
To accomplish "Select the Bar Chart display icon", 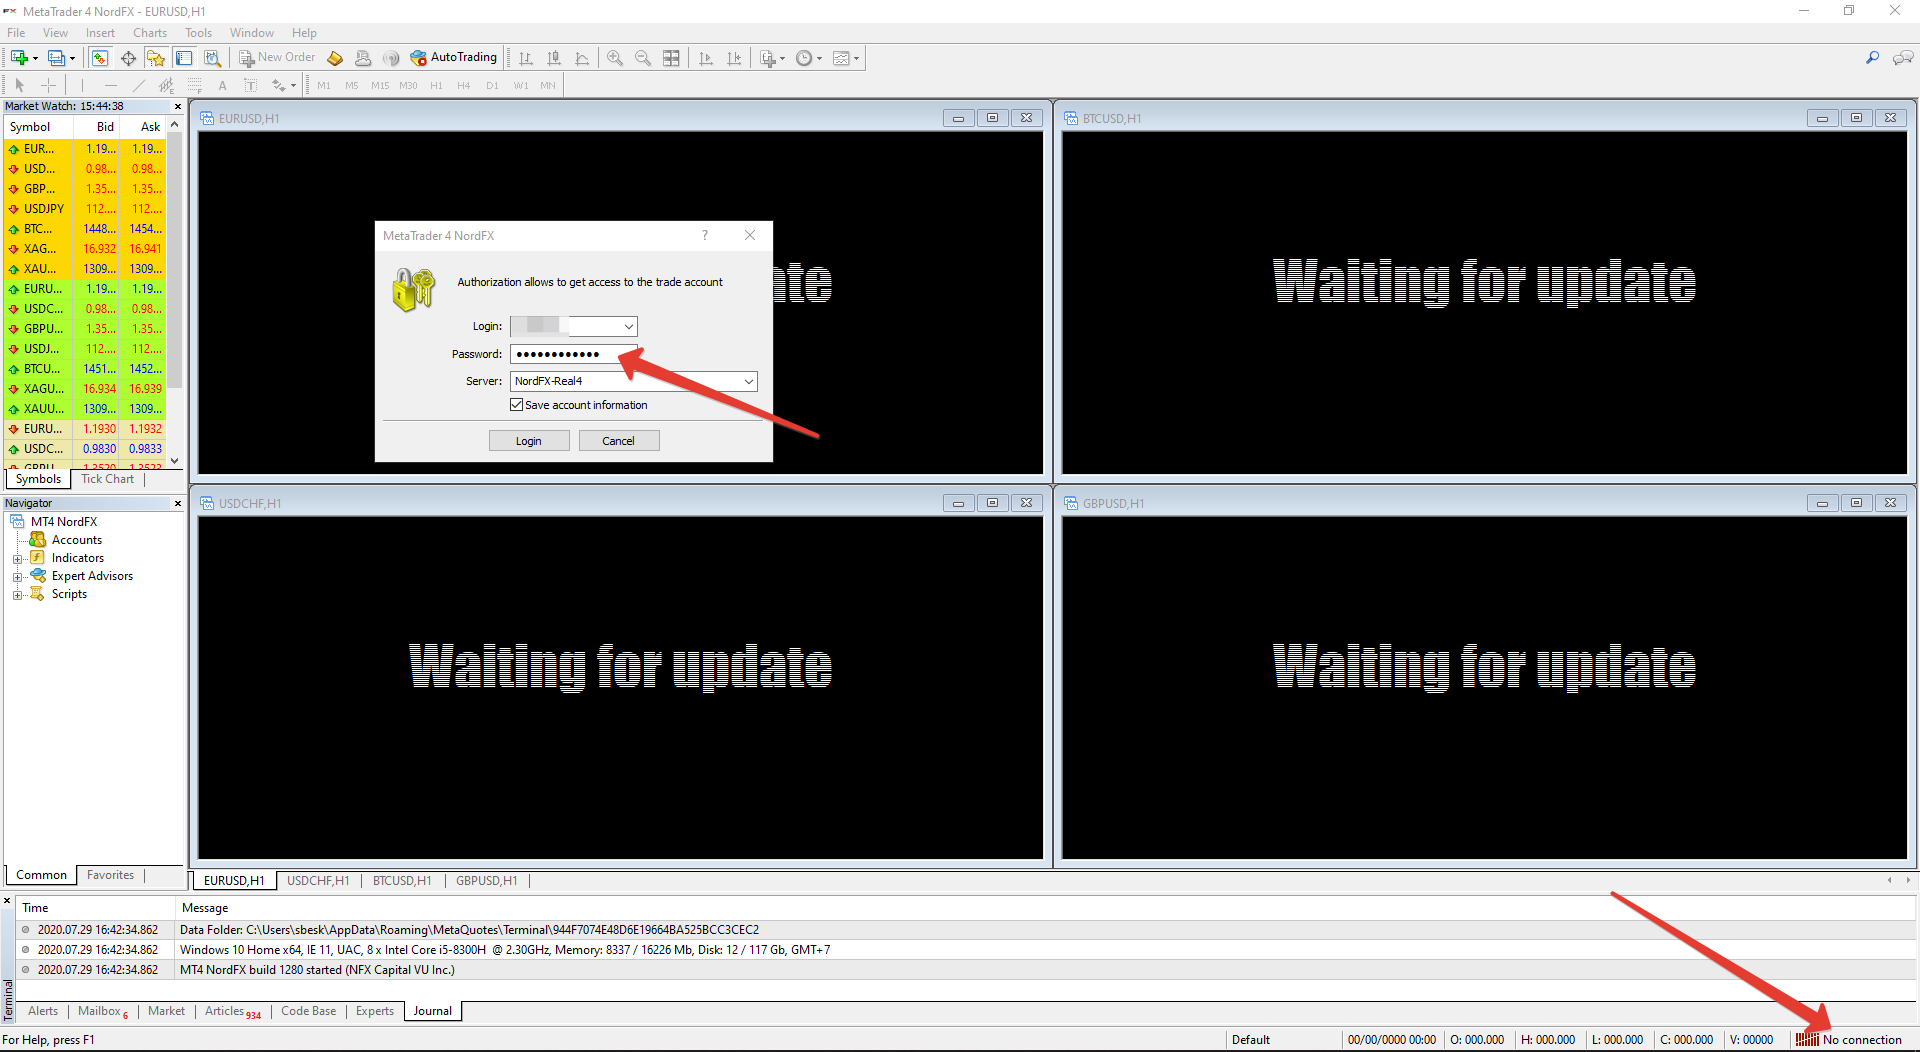I will click(x=526, y=58).
